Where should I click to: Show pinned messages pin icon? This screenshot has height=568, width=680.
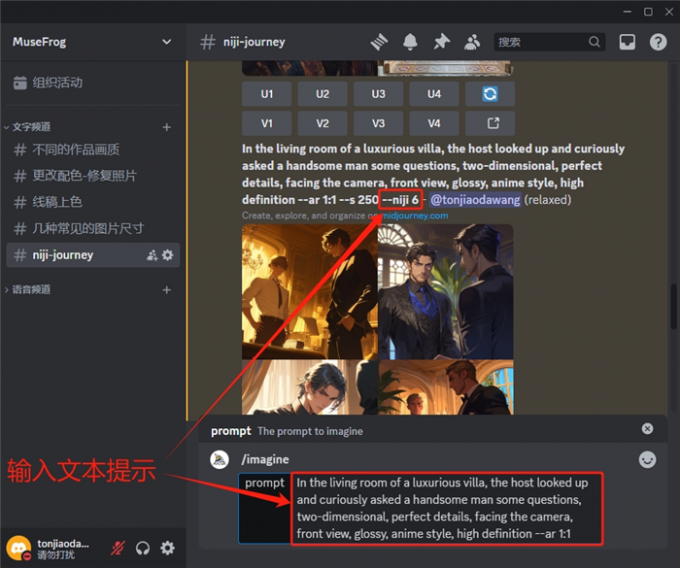441,42
